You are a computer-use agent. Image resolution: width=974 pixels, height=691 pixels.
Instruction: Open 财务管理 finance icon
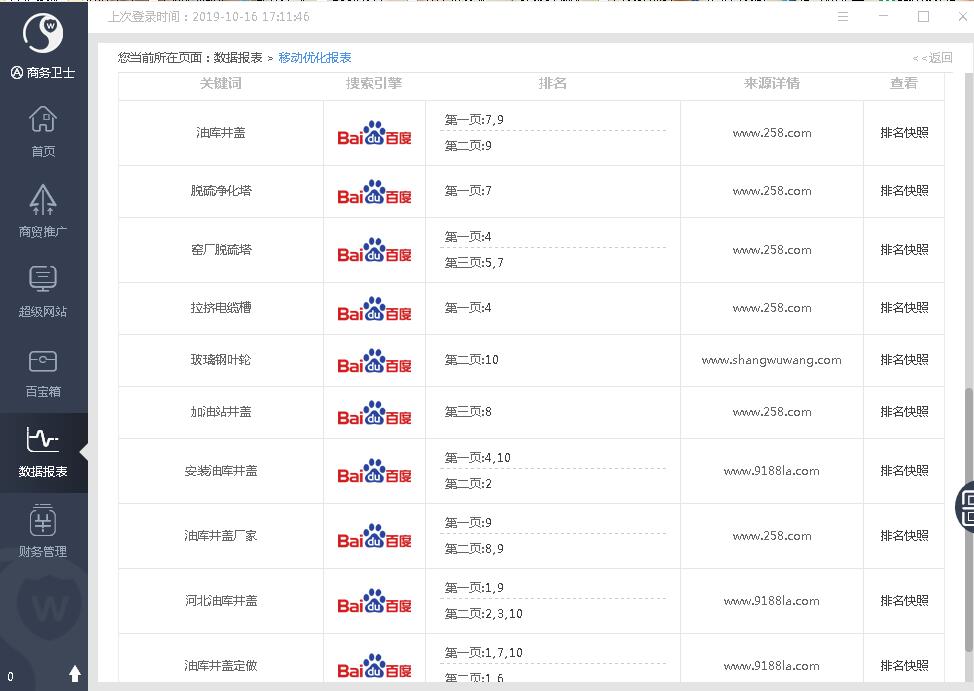click(43, 531)
